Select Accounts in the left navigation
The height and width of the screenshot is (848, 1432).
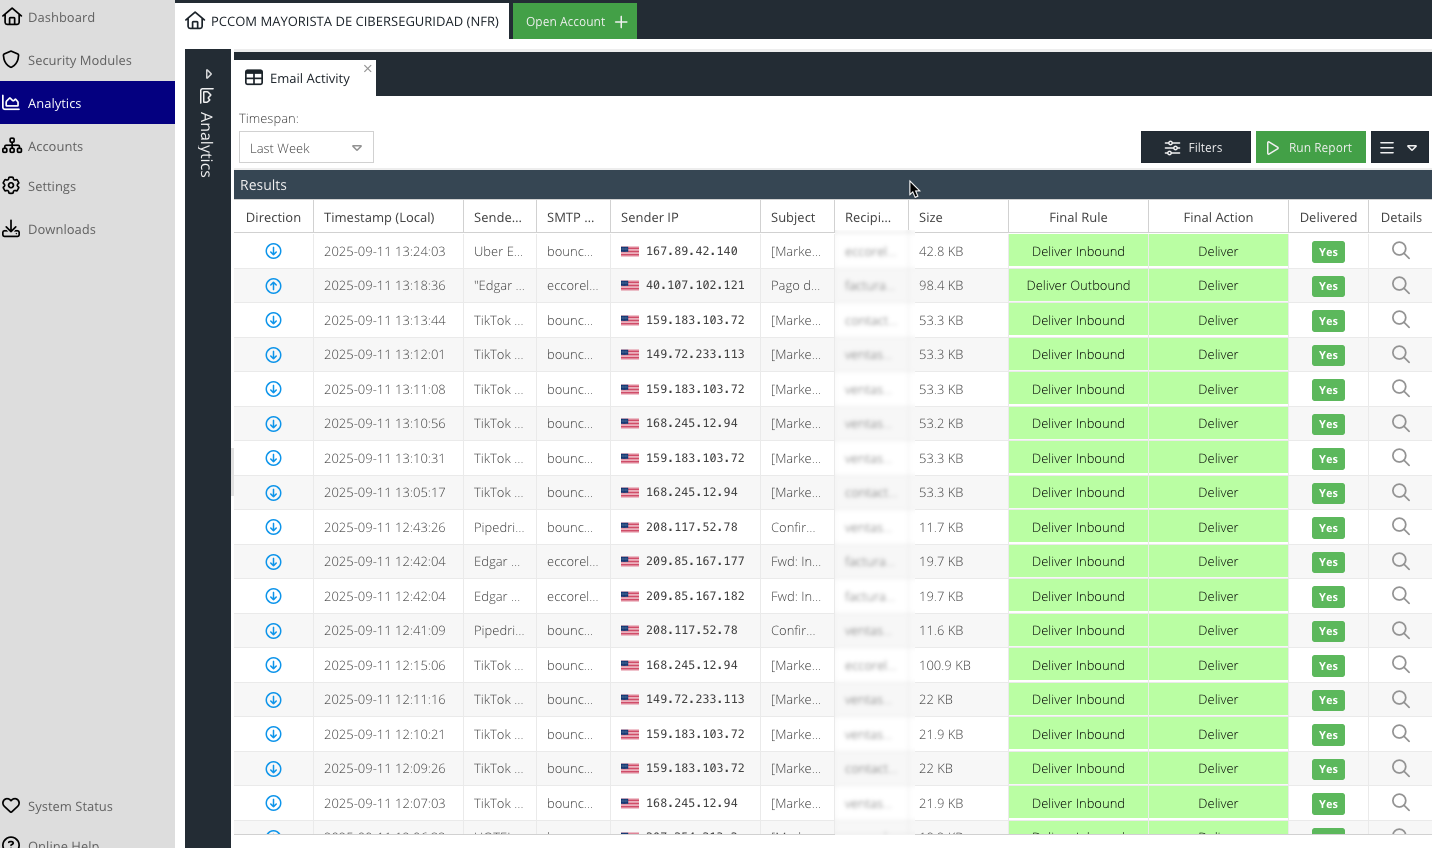[55, 146]
